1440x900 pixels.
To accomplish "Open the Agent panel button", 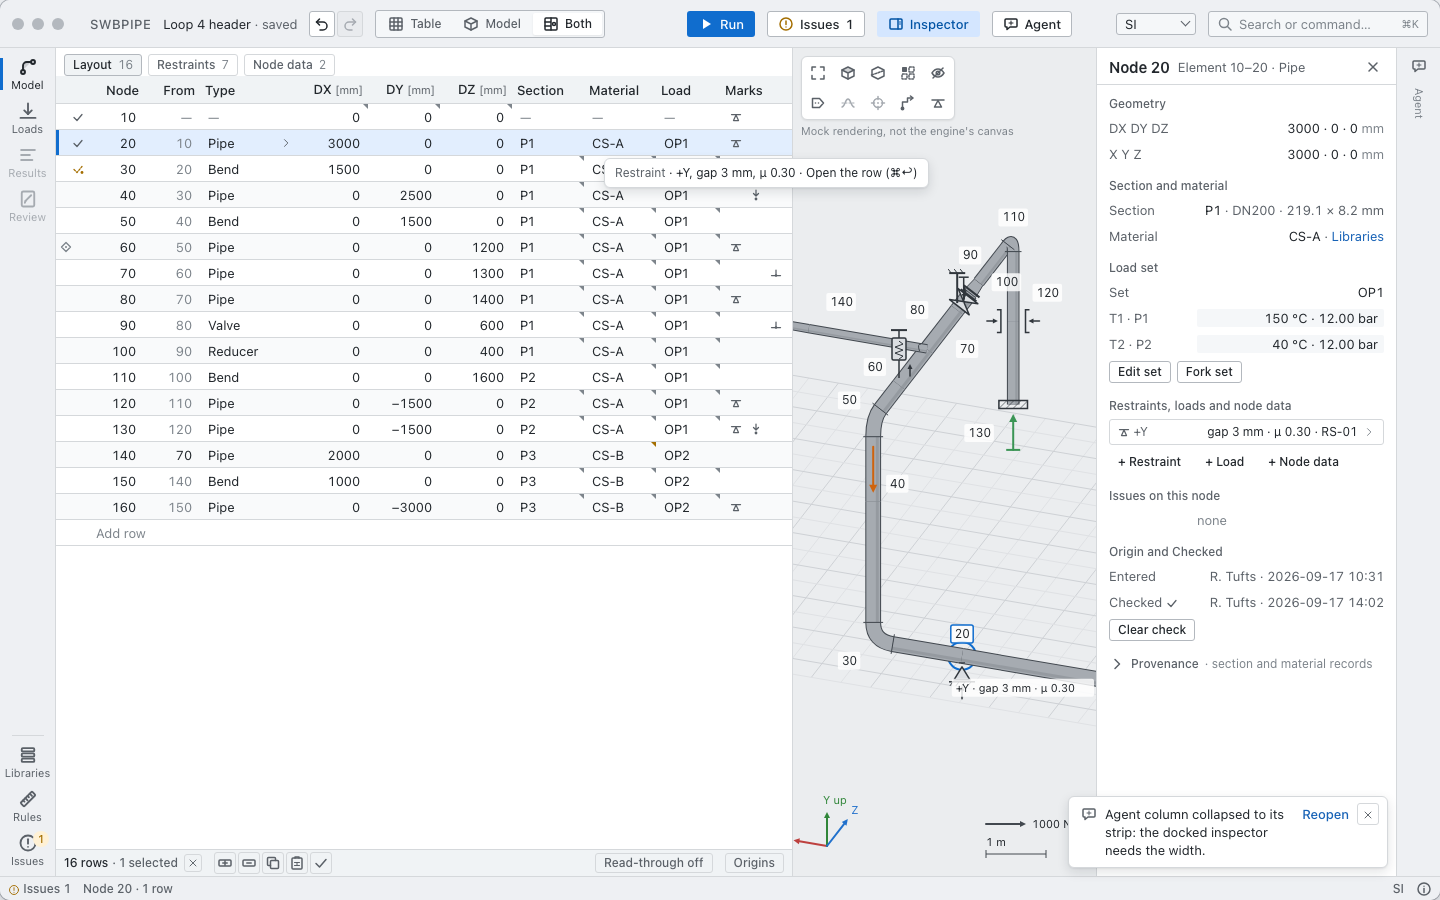I will tap(1032, 24).
